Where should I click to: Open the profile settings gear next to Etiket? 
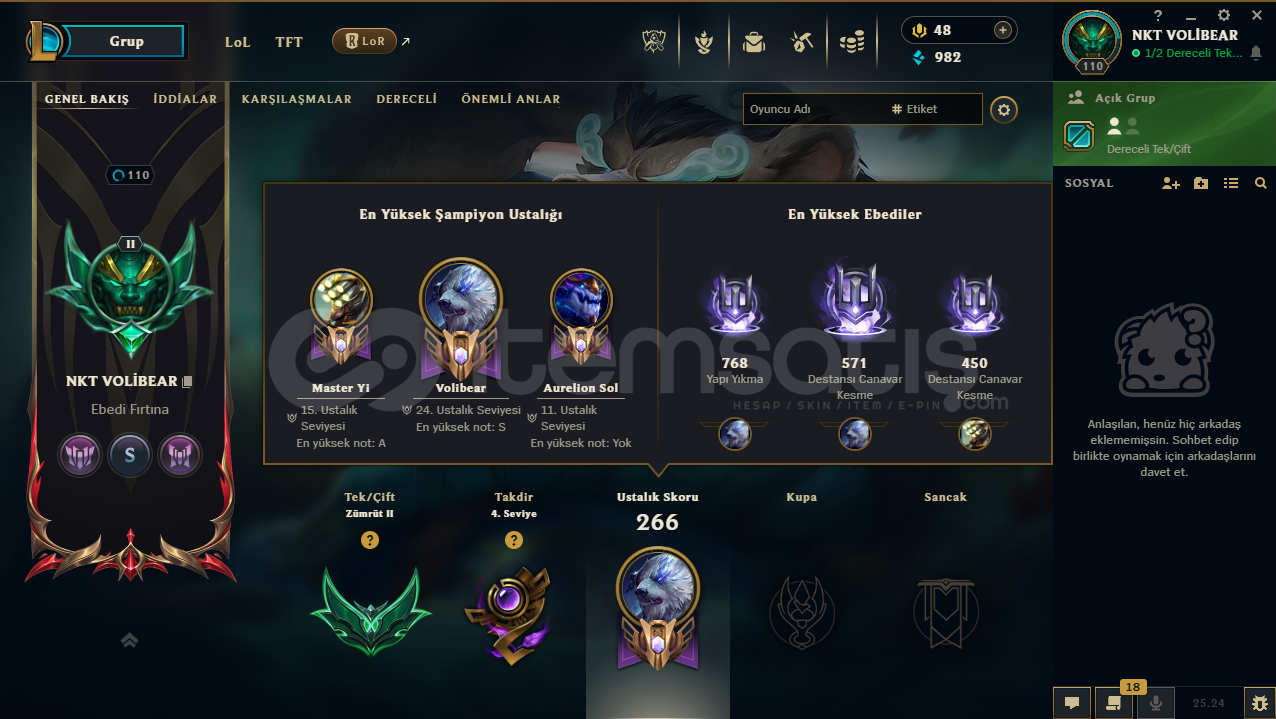(1004, 109)
